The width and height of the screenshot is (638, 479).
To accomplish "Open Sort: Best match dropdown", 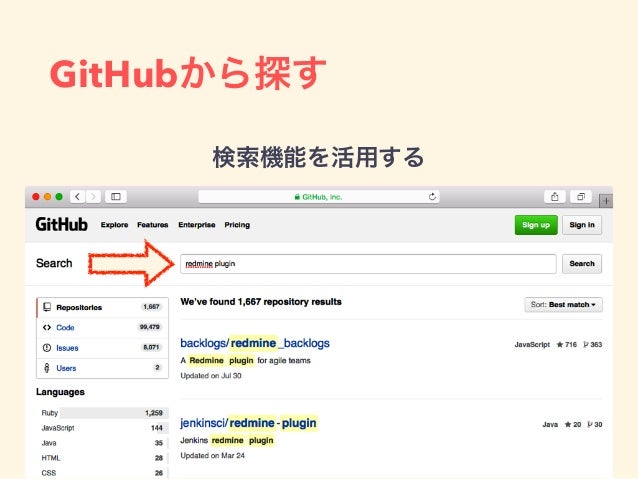I will point(564,305).
